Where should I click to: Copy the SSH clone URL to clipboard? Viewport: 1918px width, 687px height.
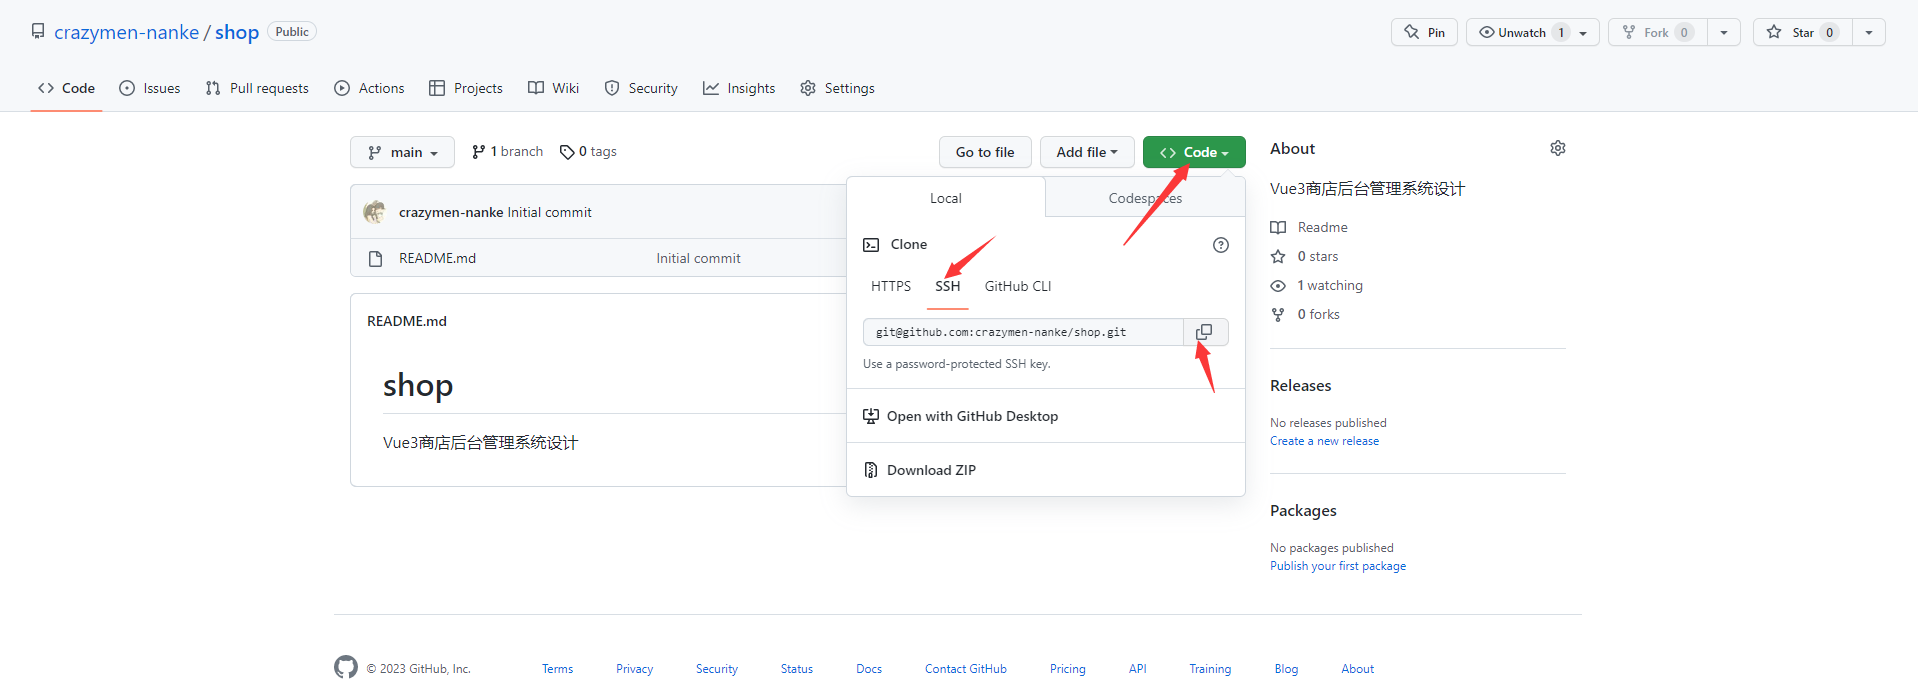tap(1205, 332)
